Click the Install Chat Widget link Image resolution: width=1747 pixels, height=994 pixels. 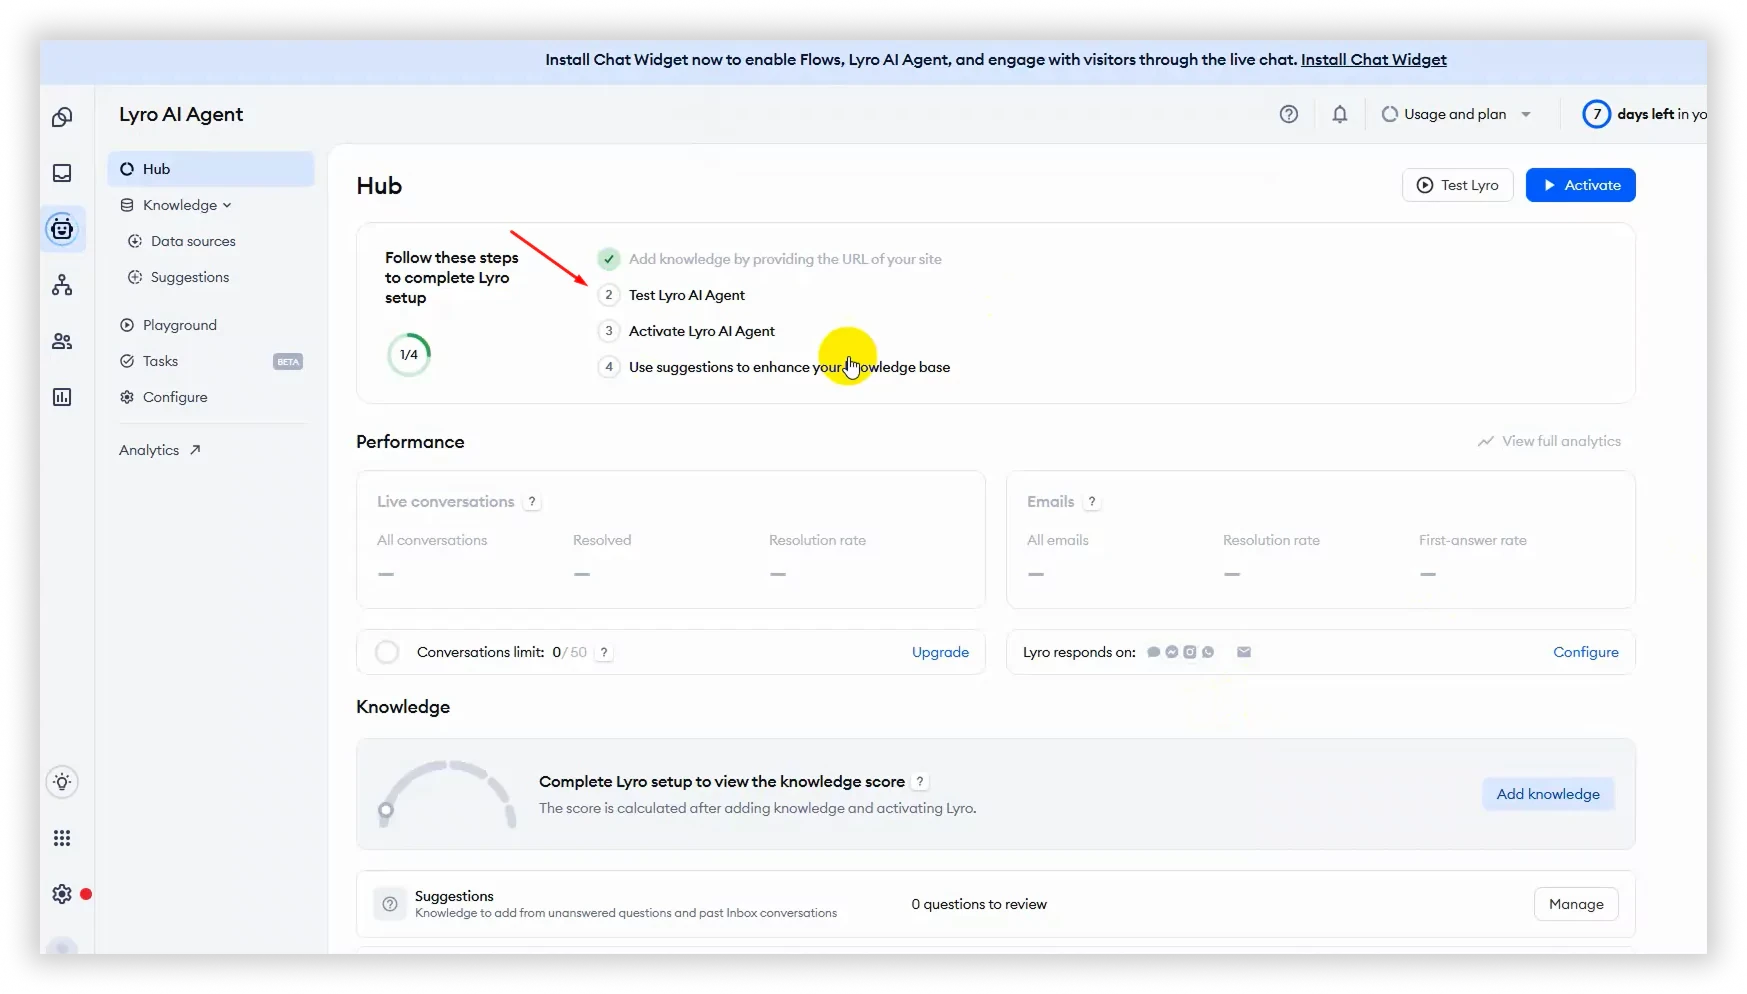[x=1374, y=60]
